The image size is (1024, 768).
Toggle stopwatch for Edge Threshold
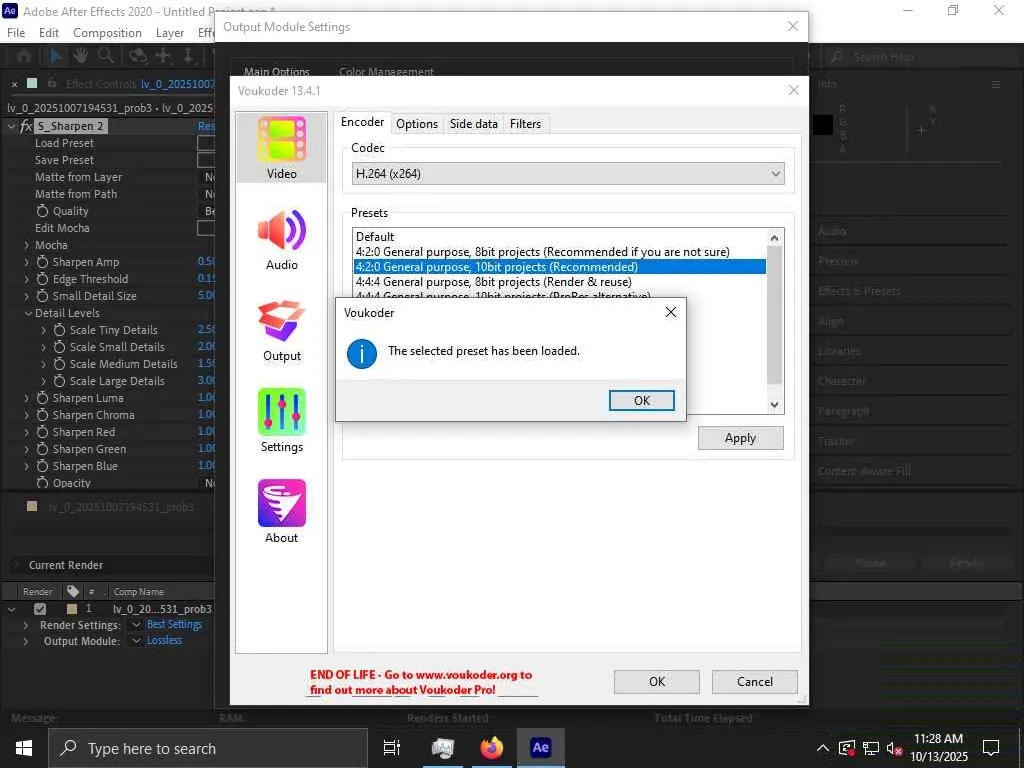[x=42, y=279]
